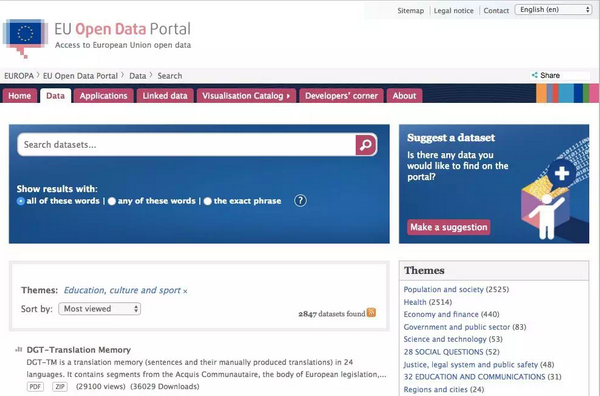Click the 'Make a suggestion' button
Screen dimensions: 600x396
tap(448, 227)
